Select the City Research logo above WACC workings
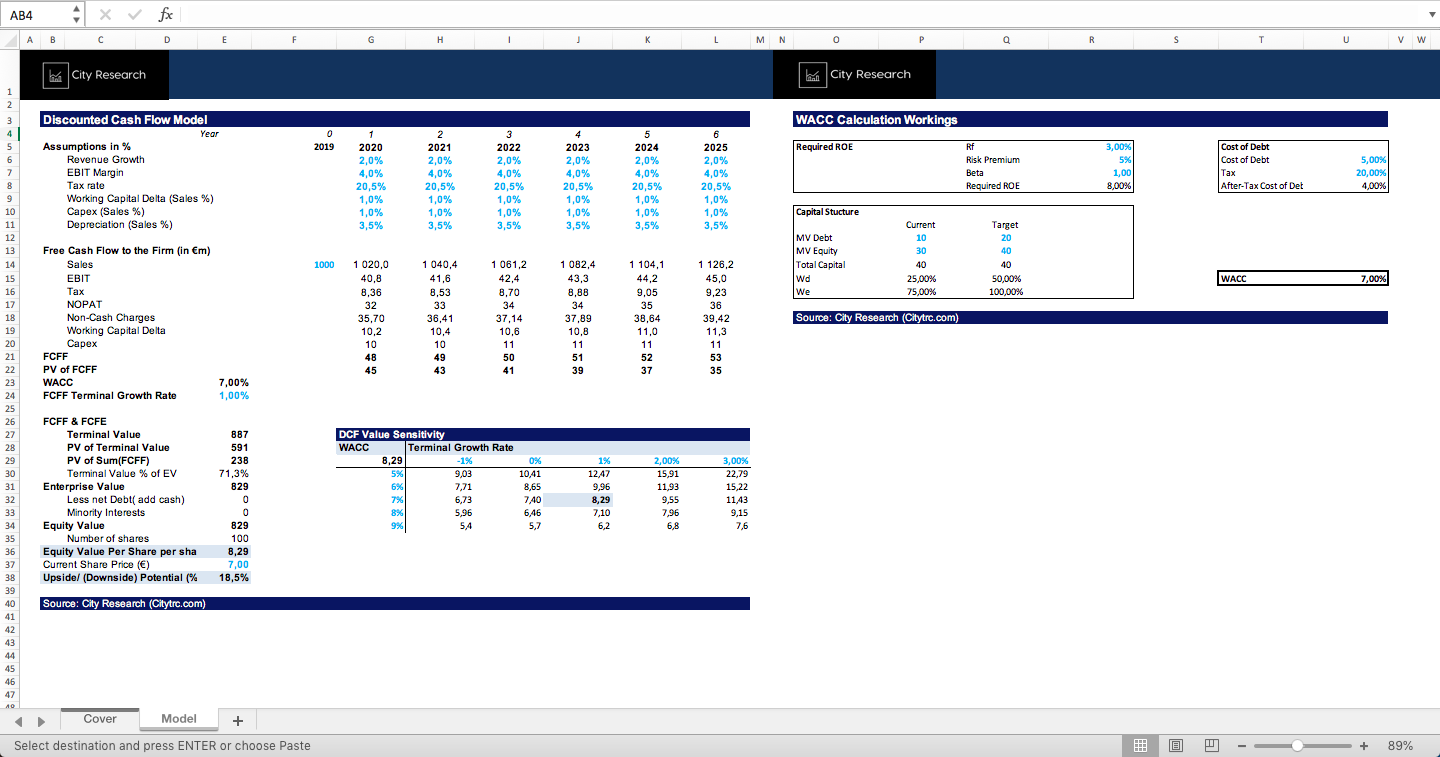 pyautogui.click(x=856, y=74)
